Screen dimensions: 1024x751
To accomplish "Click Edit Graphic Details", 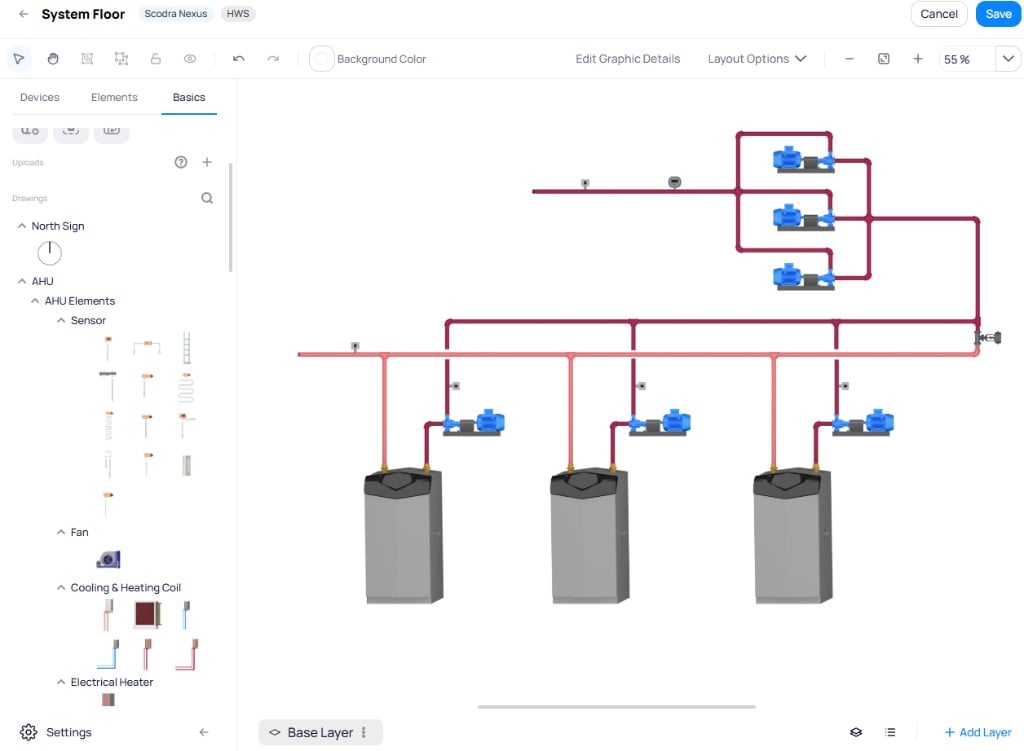I will click(627, 59).
